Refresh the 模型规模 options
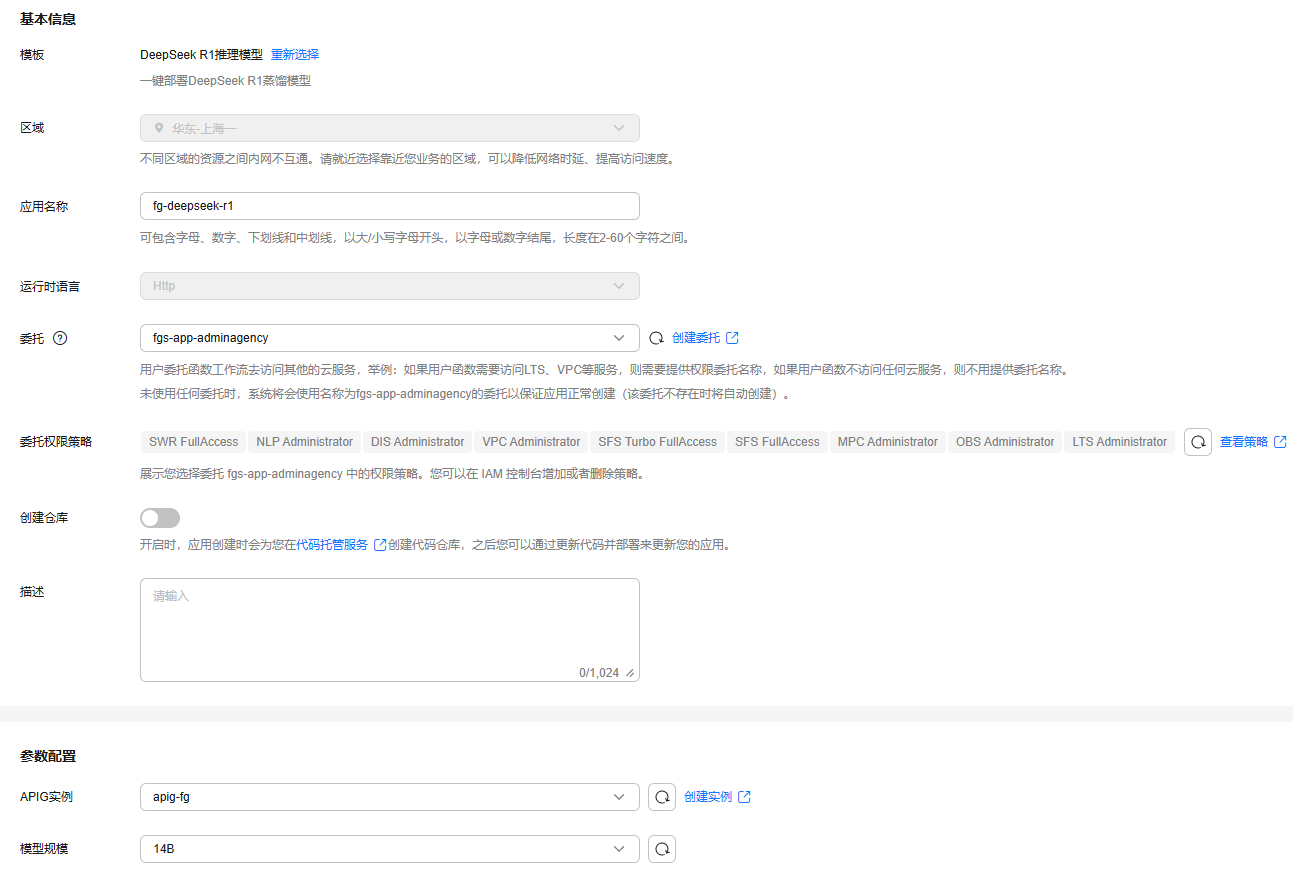This screenshot has height=878, width=1293. point(662,849)
